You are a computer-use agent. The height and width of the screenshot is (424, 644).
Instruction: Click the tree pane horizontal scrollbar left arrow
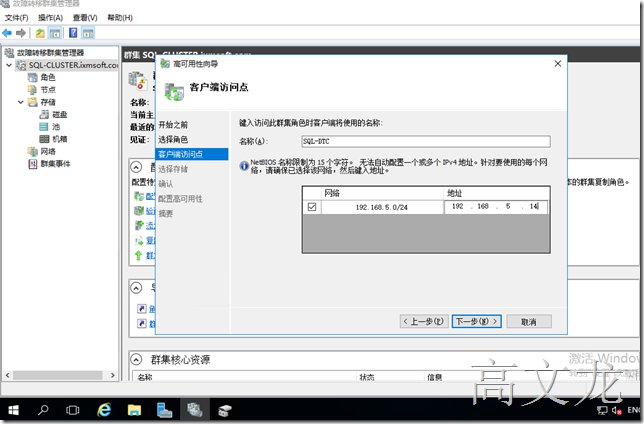click(7, 375)
